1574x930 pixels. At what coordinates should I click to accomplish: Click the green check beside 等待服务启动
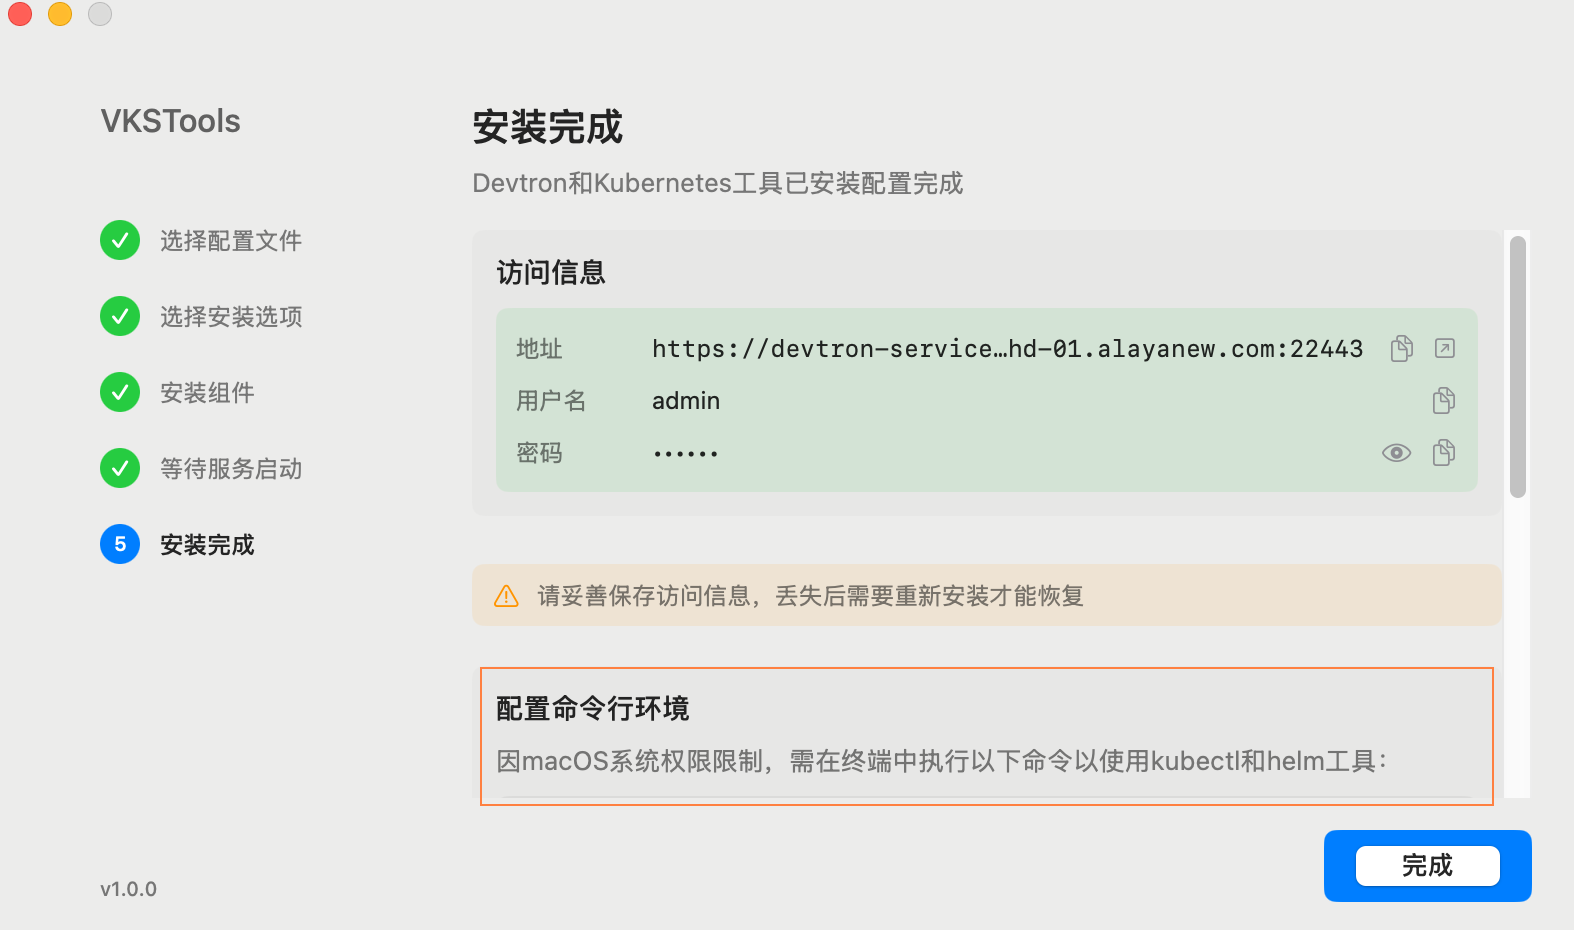120,468
